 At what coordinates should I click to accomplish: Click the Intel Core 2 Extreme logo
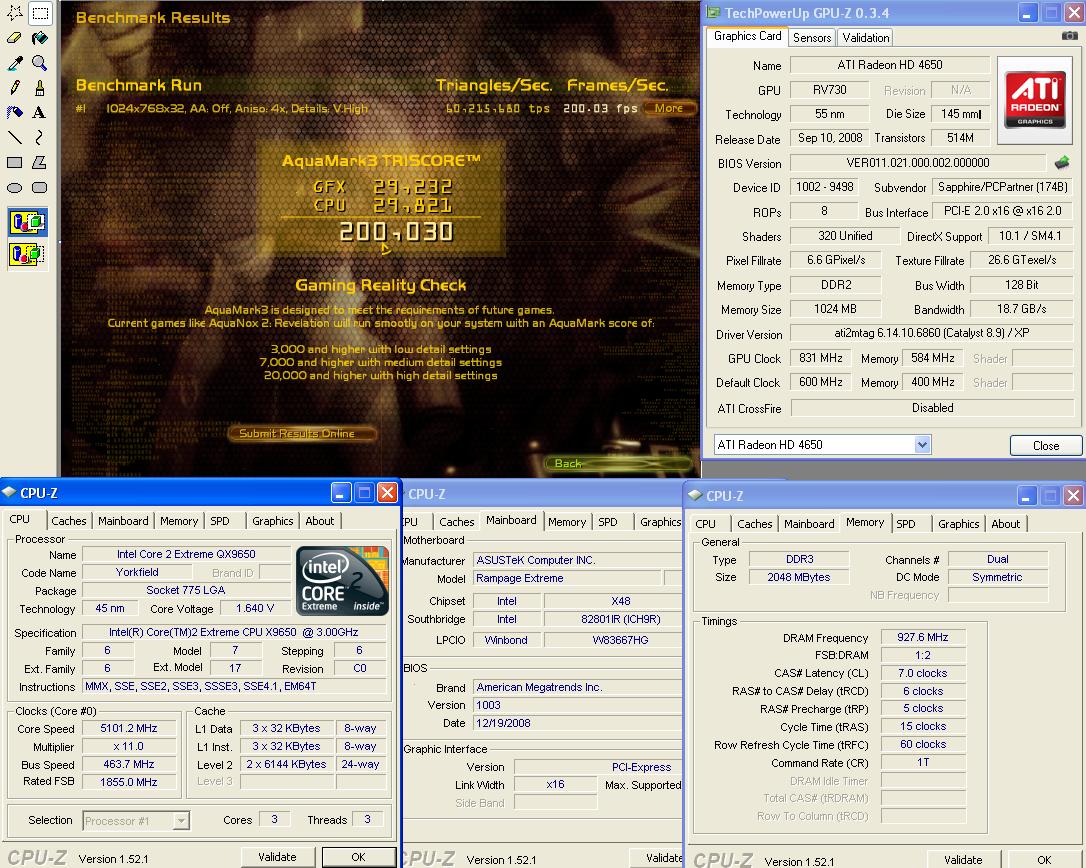(x=342, y=581)
